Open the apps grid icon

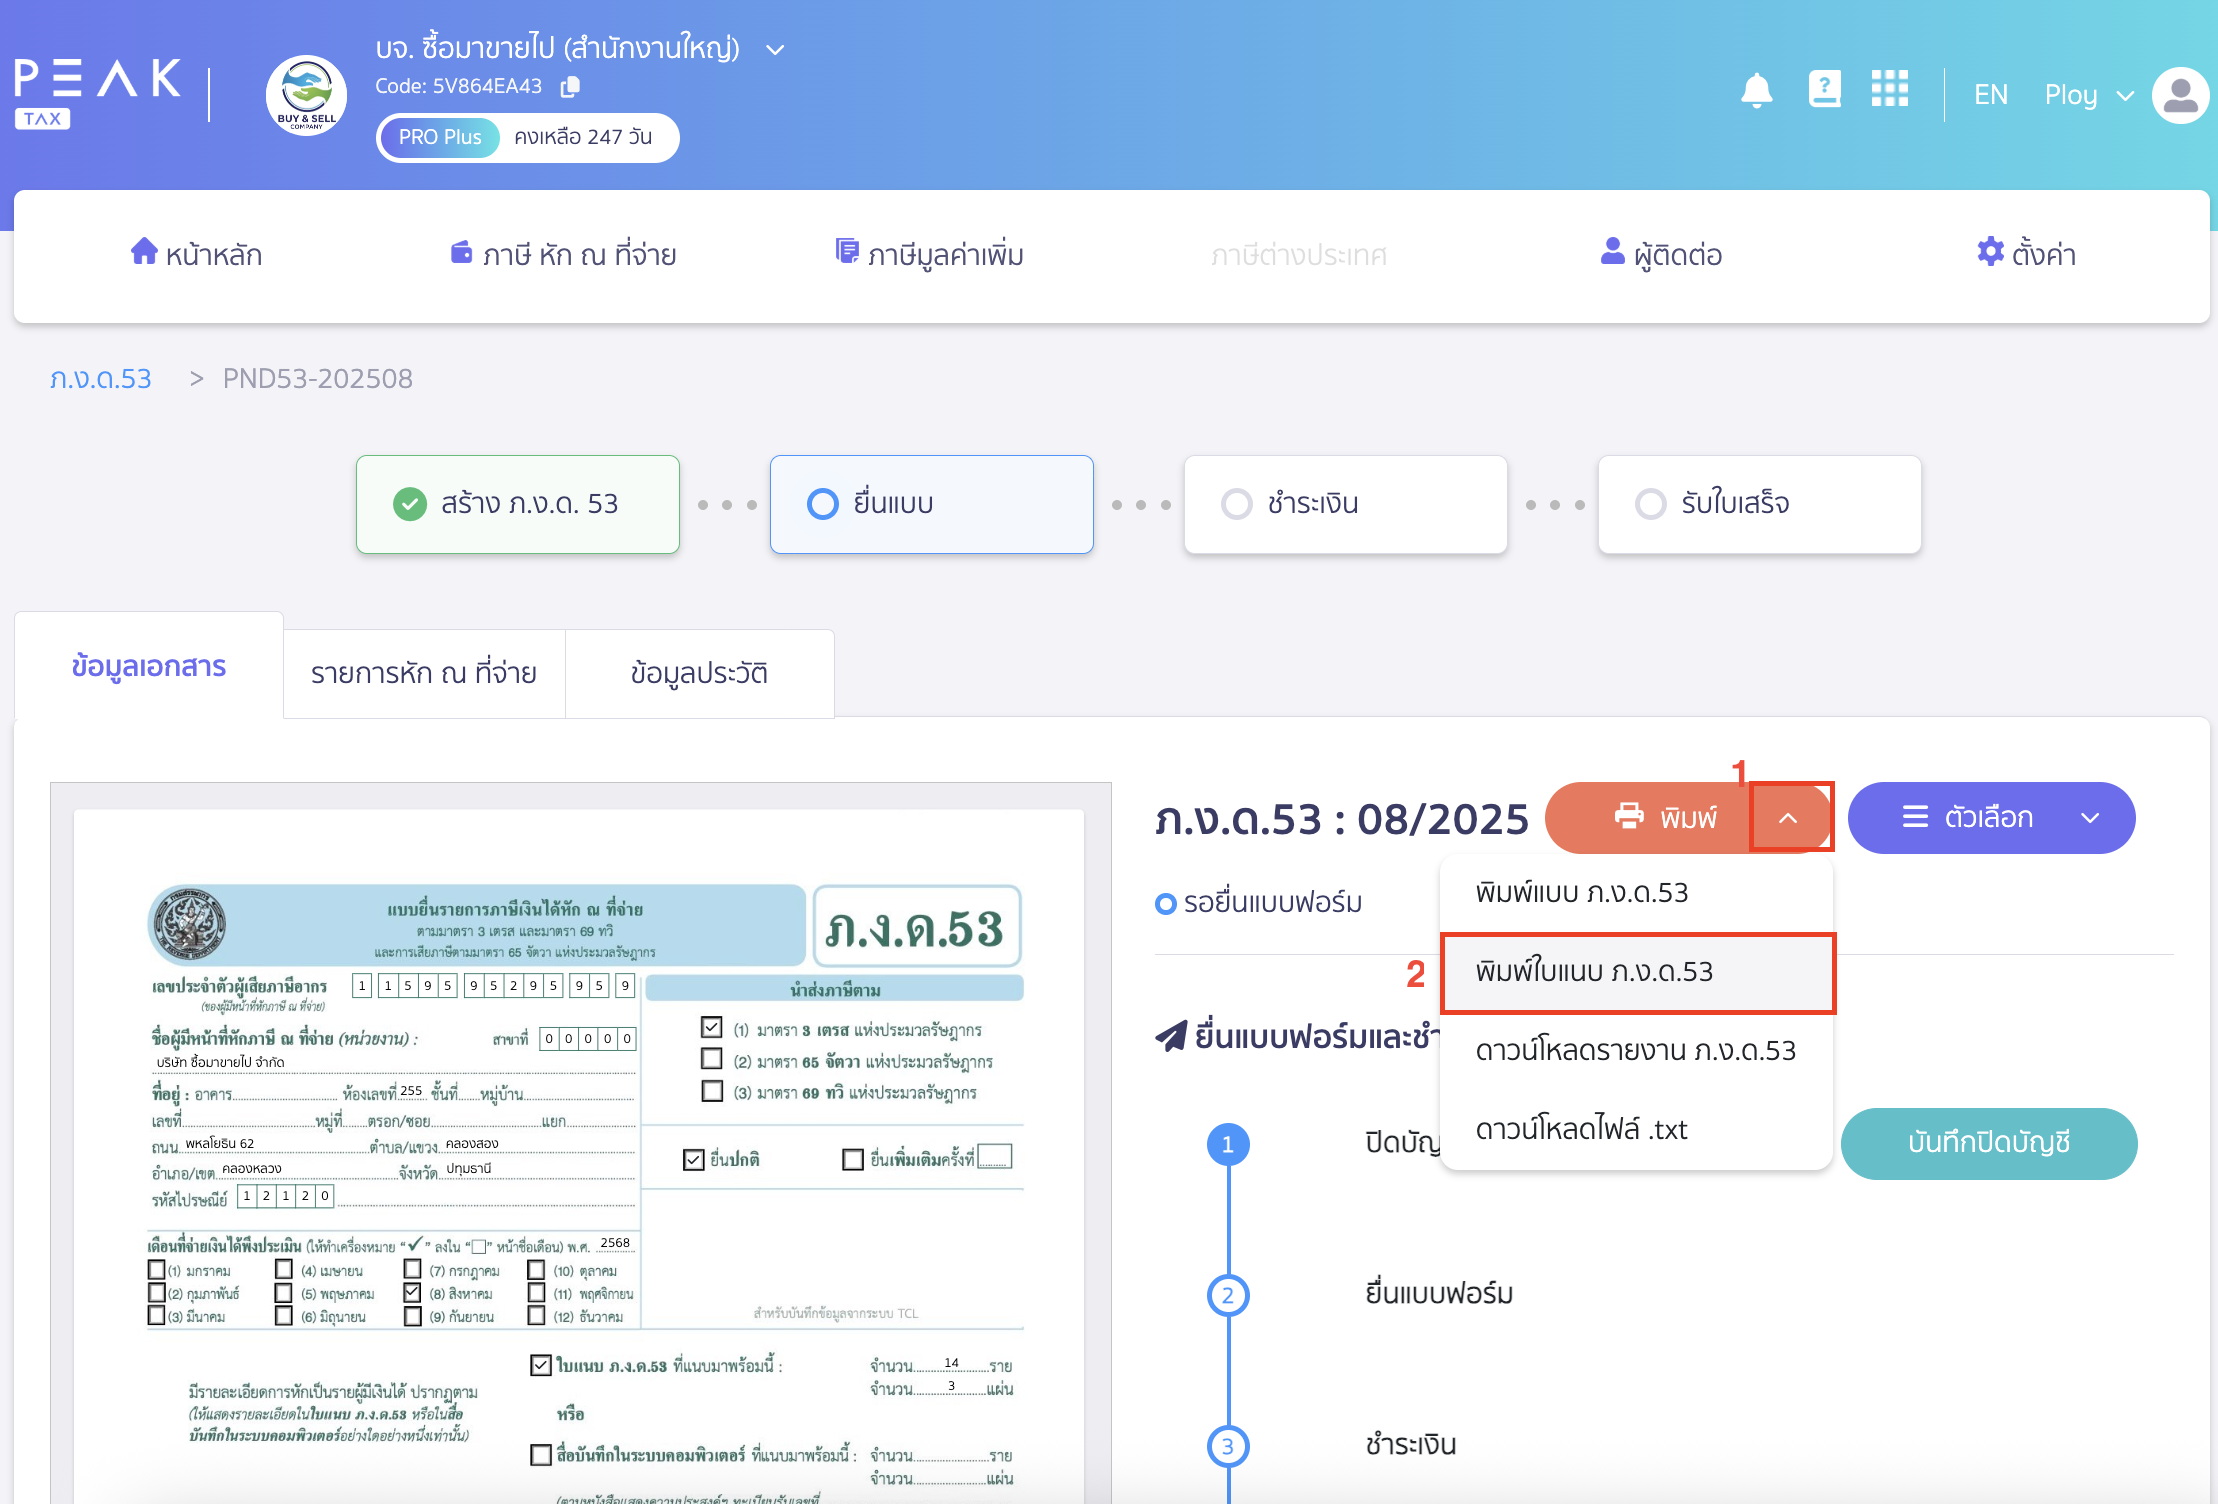pyautogui.click(x=1890, y=90)
